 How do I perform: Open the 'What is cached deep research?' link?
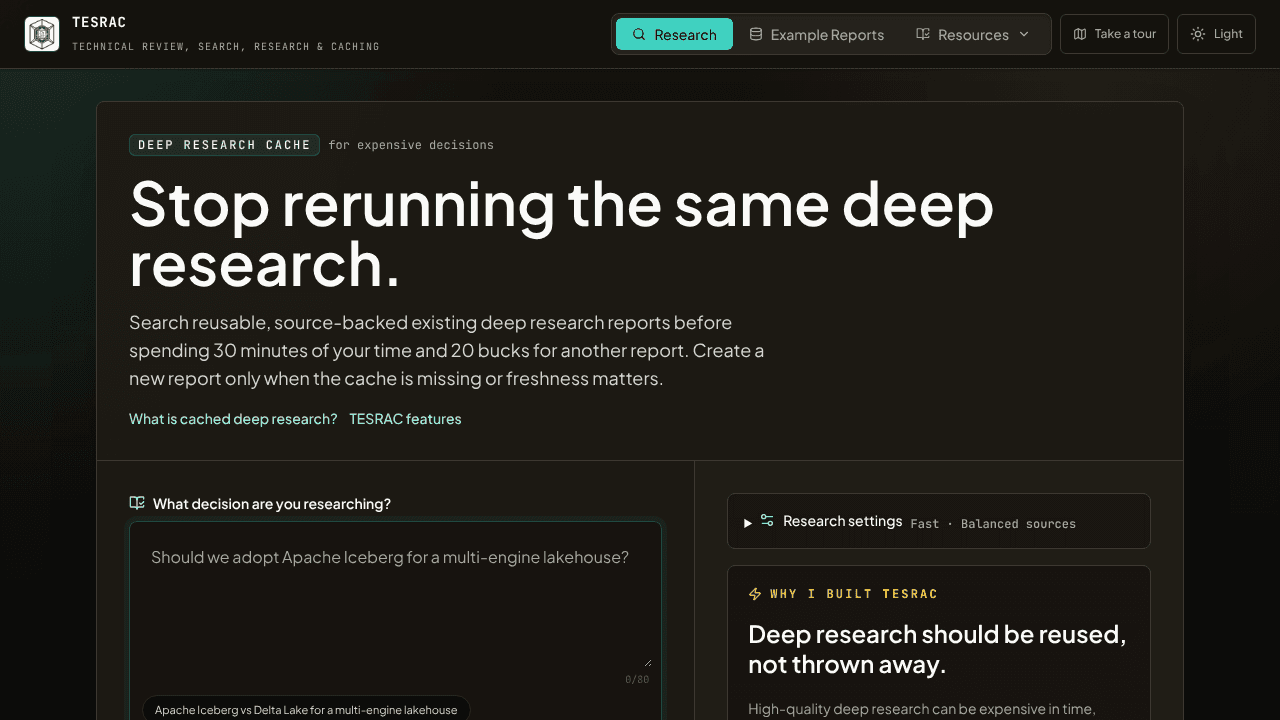click(x=233, y=419)
